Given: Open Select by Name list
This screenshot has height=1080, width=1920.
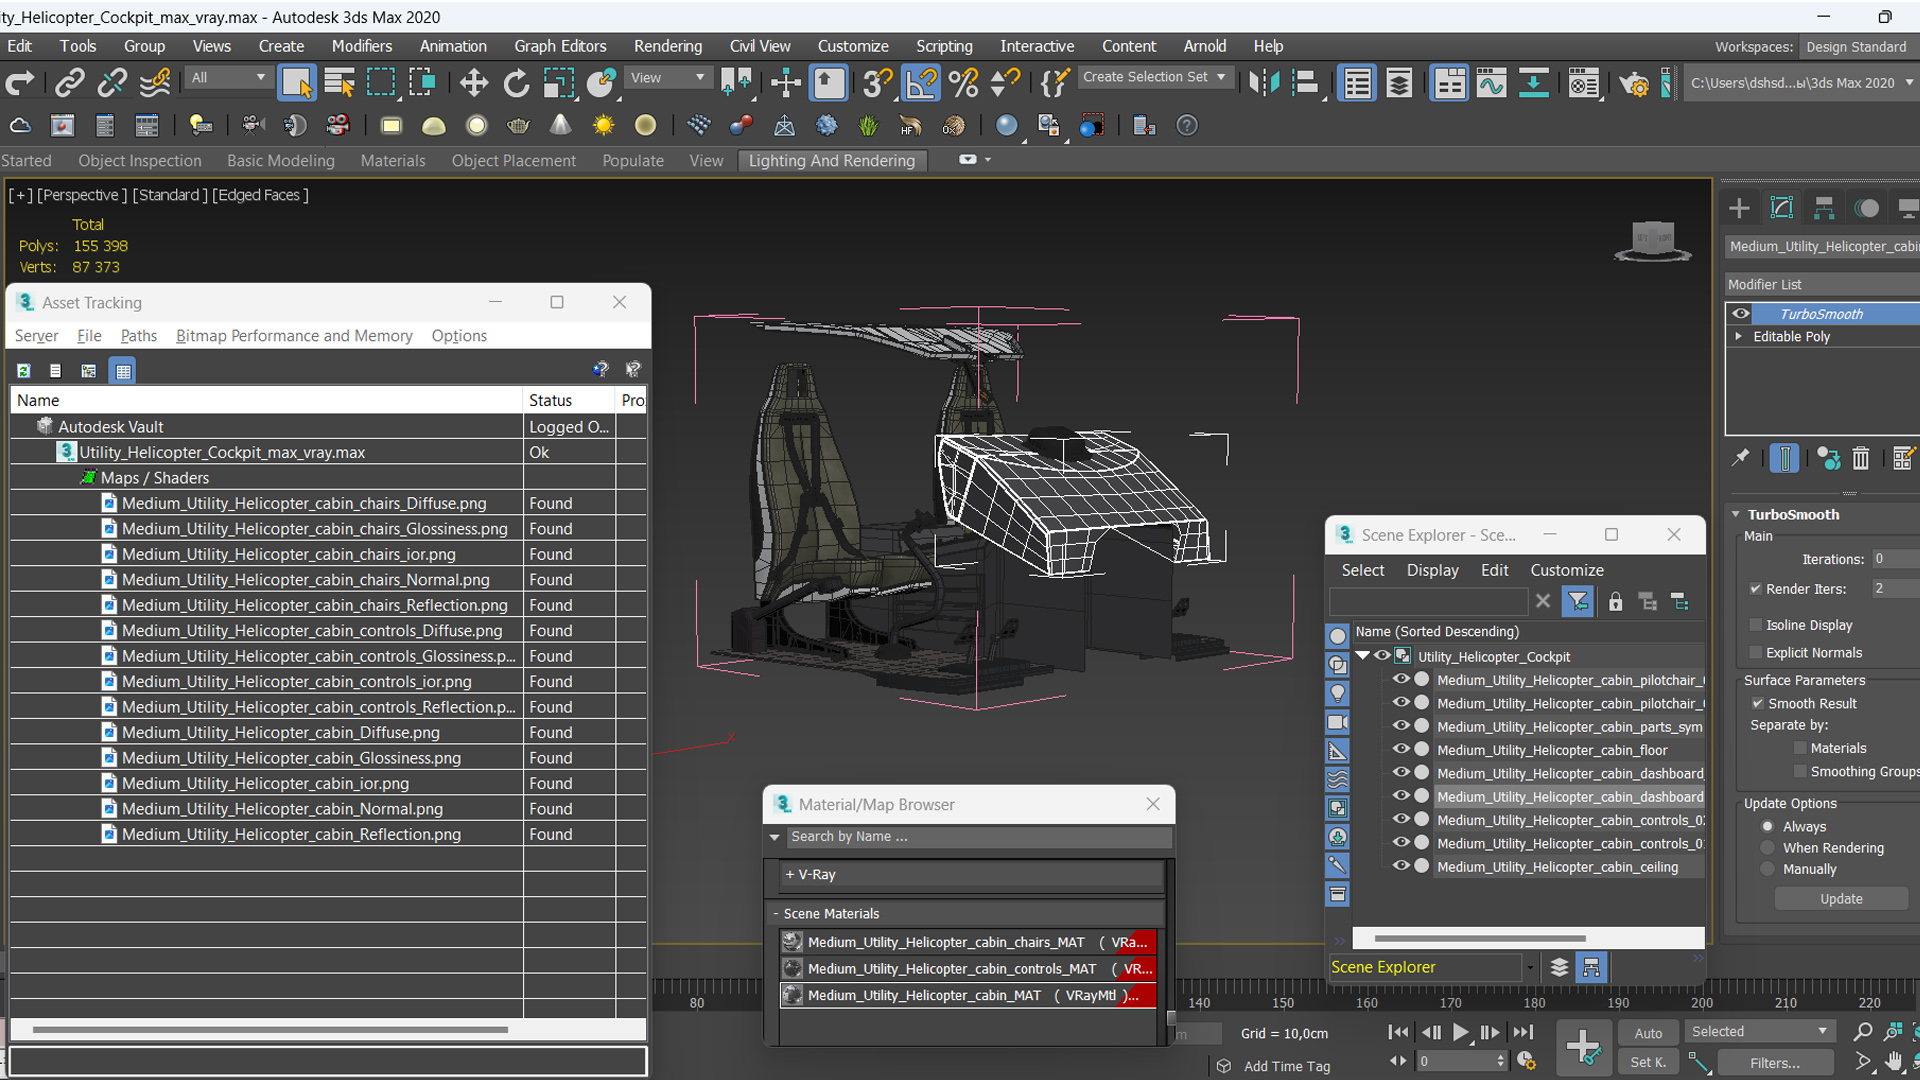Looking at the screenshot, I should point(340,83).
